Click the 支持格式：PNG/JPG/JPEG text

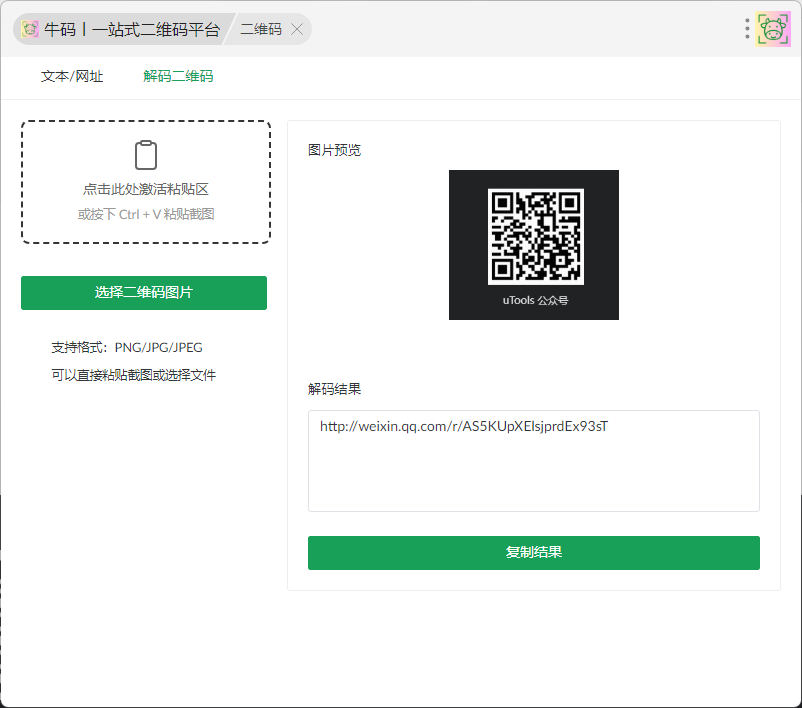127,347
